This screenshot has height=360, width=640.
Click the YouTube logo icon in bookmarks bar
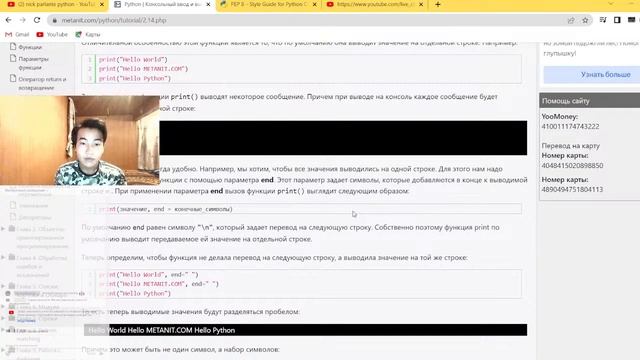[40, 34]
